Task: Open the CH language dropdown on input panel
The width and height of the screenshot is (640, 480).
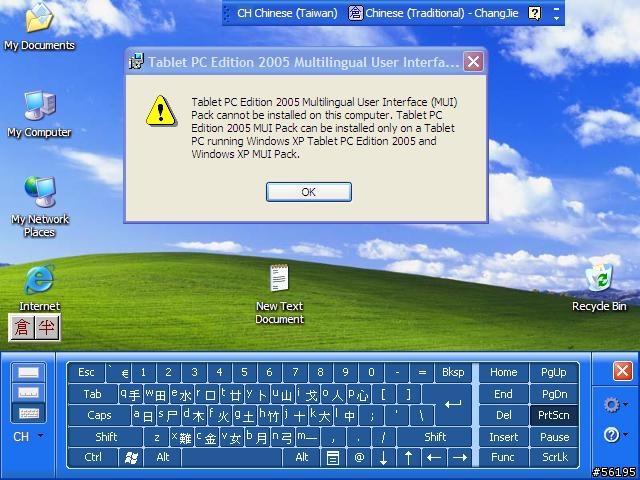Action: click(28, 437)
